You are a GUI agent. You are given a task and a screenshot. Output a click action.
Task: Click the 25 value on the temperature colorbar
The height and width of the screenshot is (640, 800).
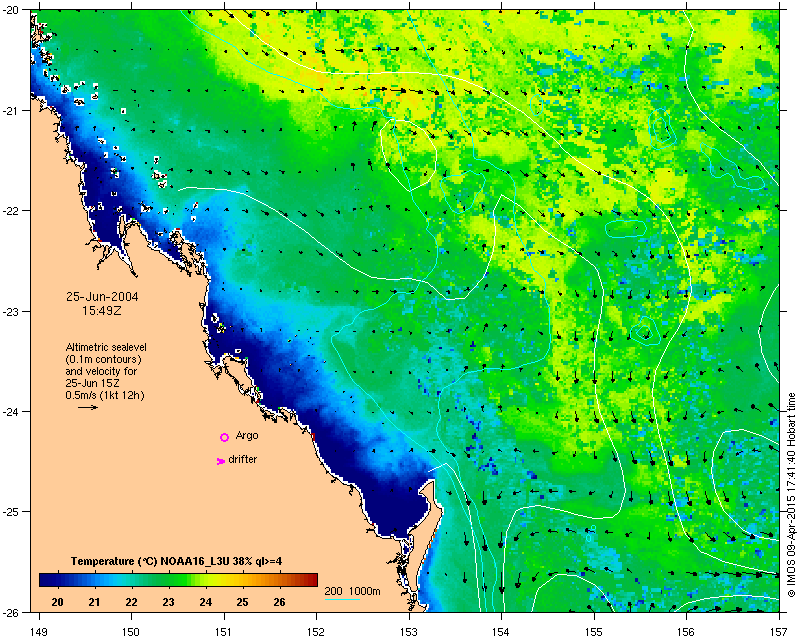click(x=242, y=602)
